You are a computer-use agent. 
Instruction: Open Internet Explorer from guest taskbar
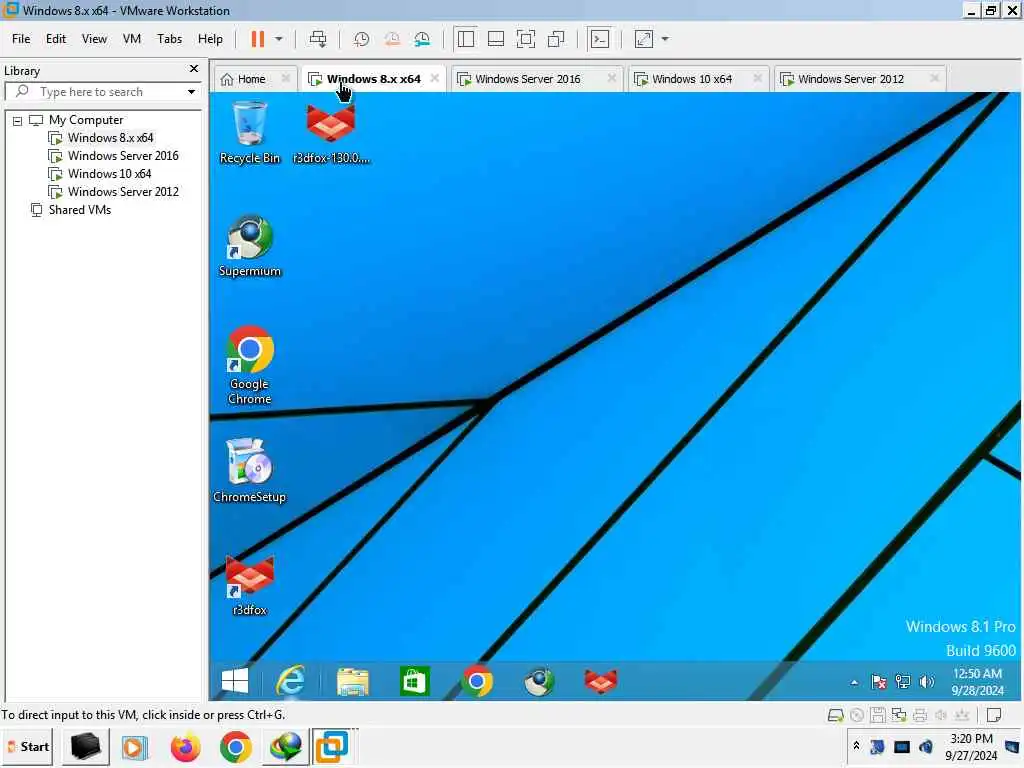(x=290, y=681)
